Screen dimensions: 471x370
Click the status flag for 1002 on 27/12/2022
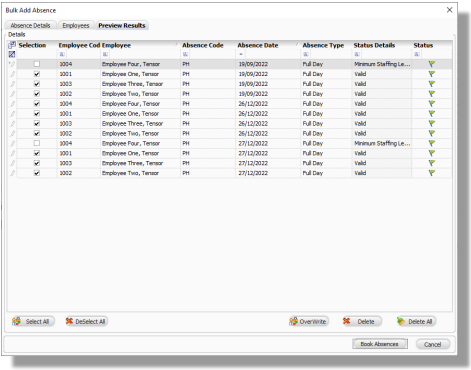[x=432, y=173]
